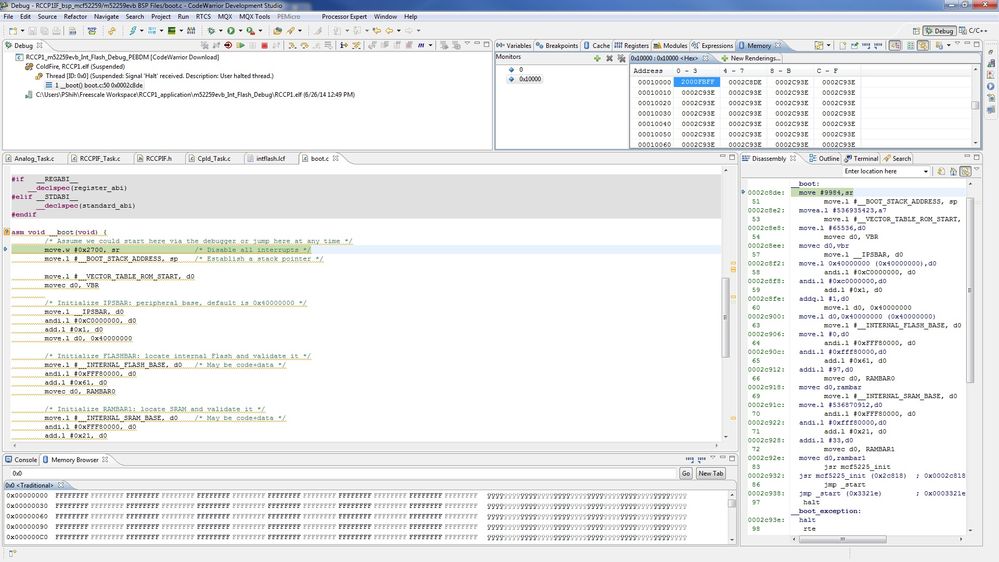Open the Debug perspective button
999x562 pixels.
[x=939, y=31]
